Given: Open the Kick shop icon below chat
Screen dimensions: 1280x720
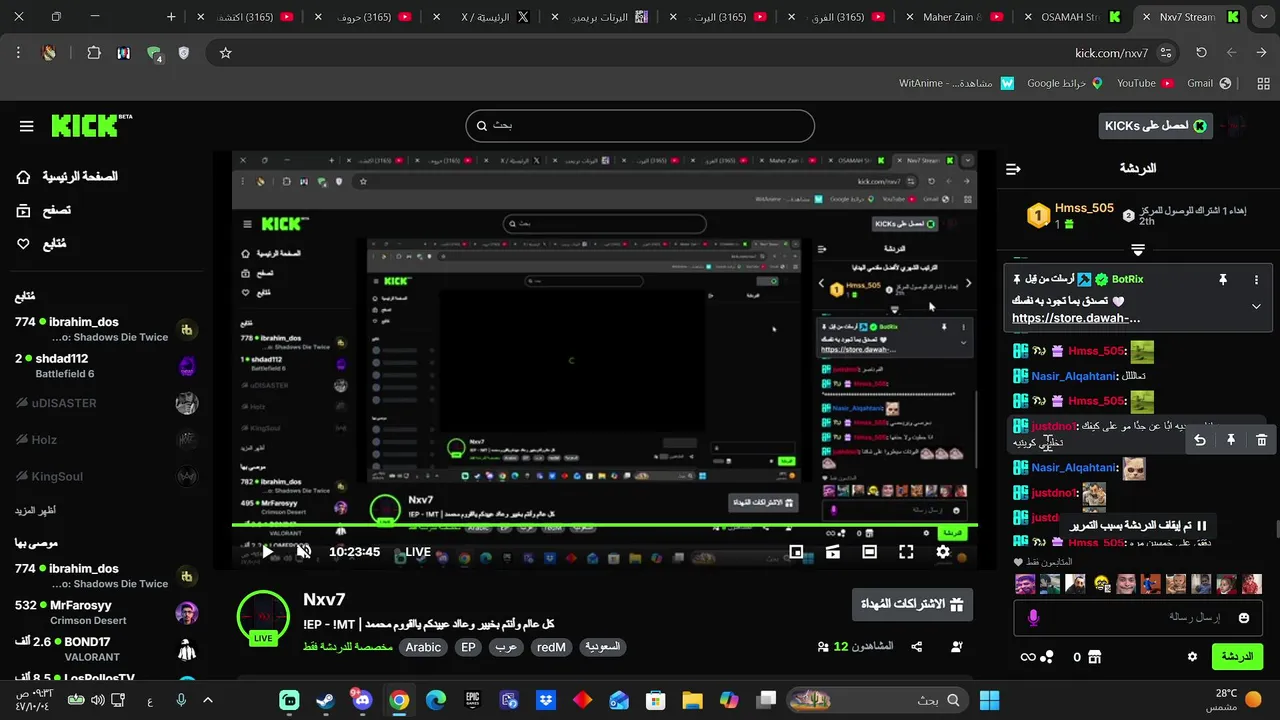Looking at the screenshot, I should 1094,657.
